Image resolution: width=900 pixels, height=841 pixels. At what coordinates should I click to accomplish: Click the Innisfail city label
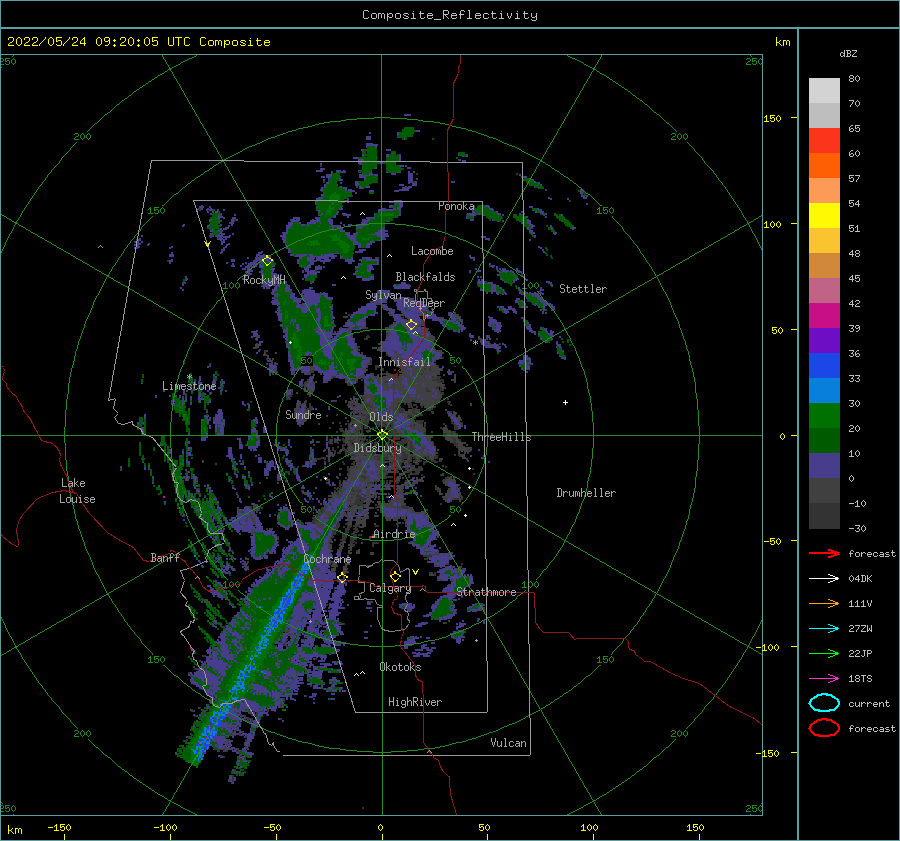404,362
